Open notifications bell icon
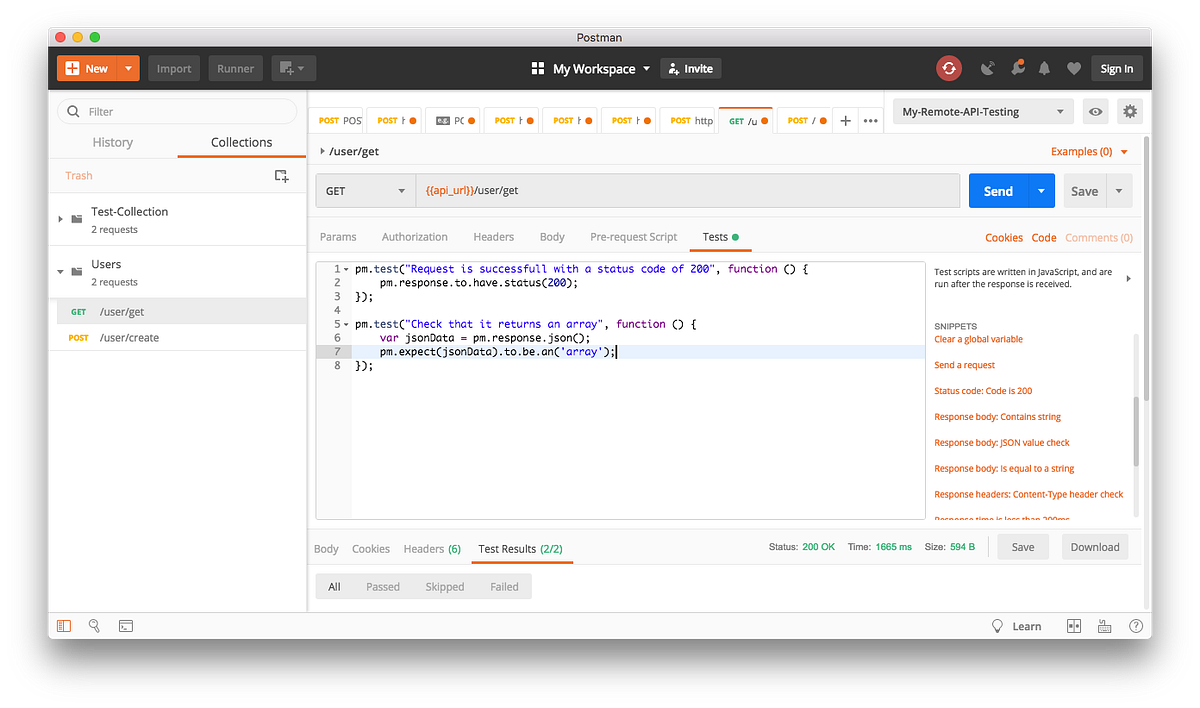 tap(1044, 68)
